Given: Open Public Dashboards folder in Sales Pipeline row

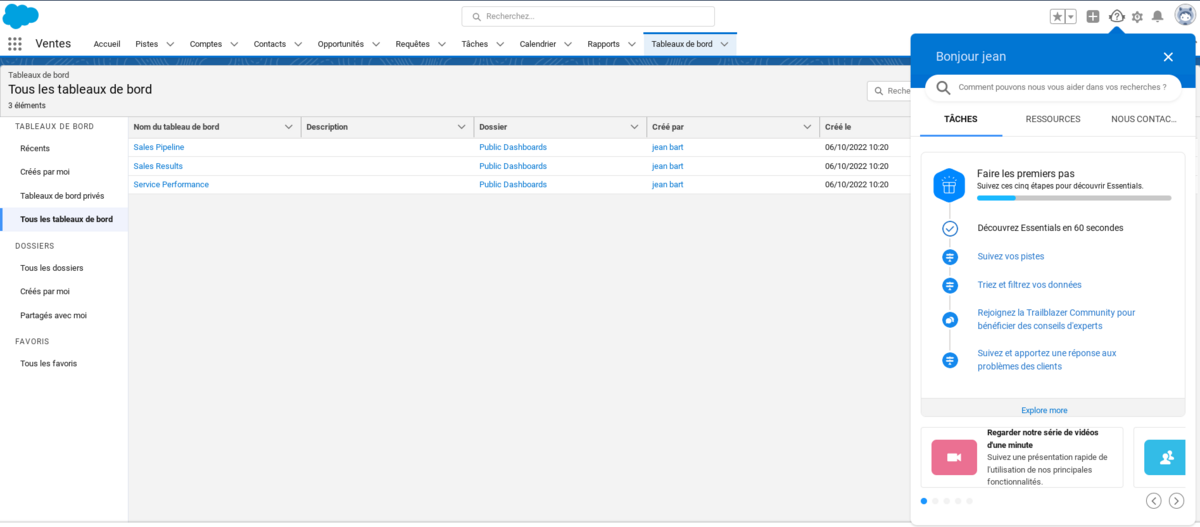Looking at the screenshot, I should 513,147.
